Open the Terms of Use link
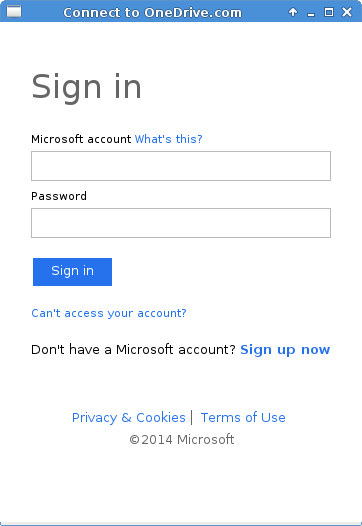 click(x=243, y=417)
